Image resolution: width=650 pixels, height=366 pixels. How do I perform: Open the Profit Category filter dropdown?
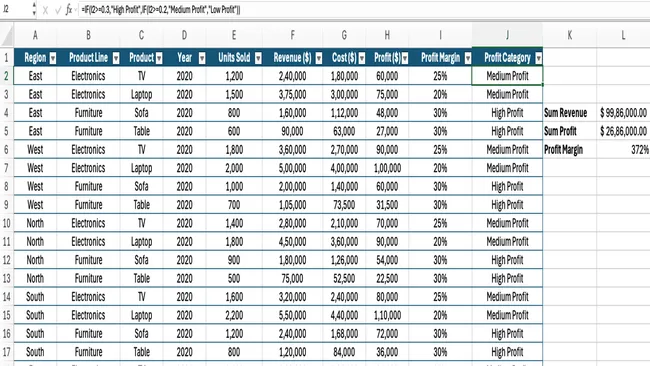538,58
